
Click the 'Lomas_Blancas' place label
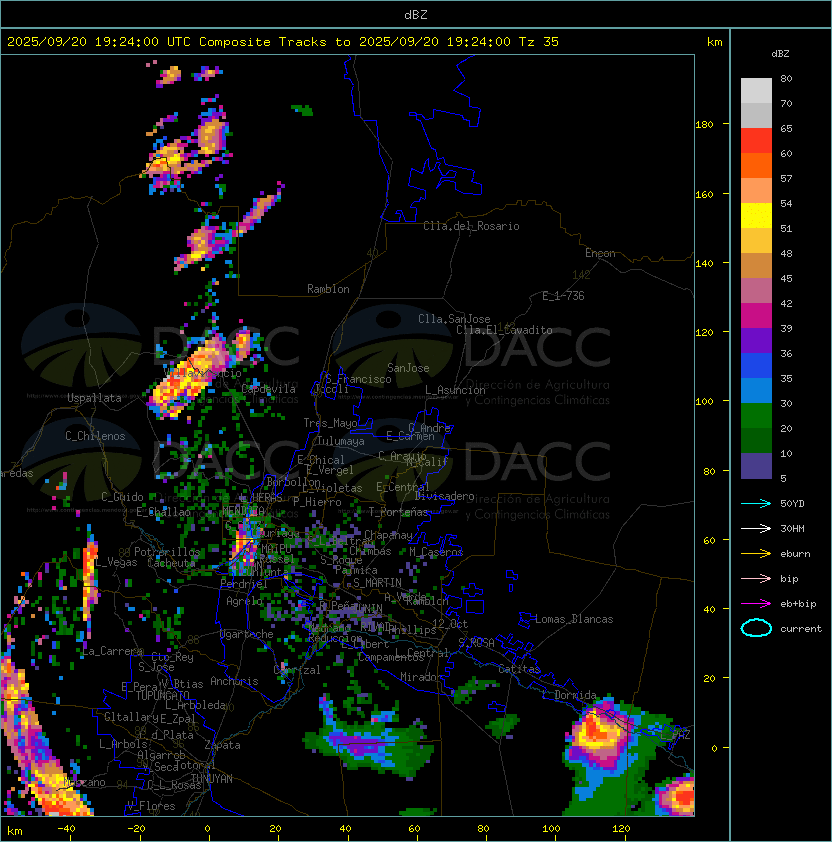[574, 619]
